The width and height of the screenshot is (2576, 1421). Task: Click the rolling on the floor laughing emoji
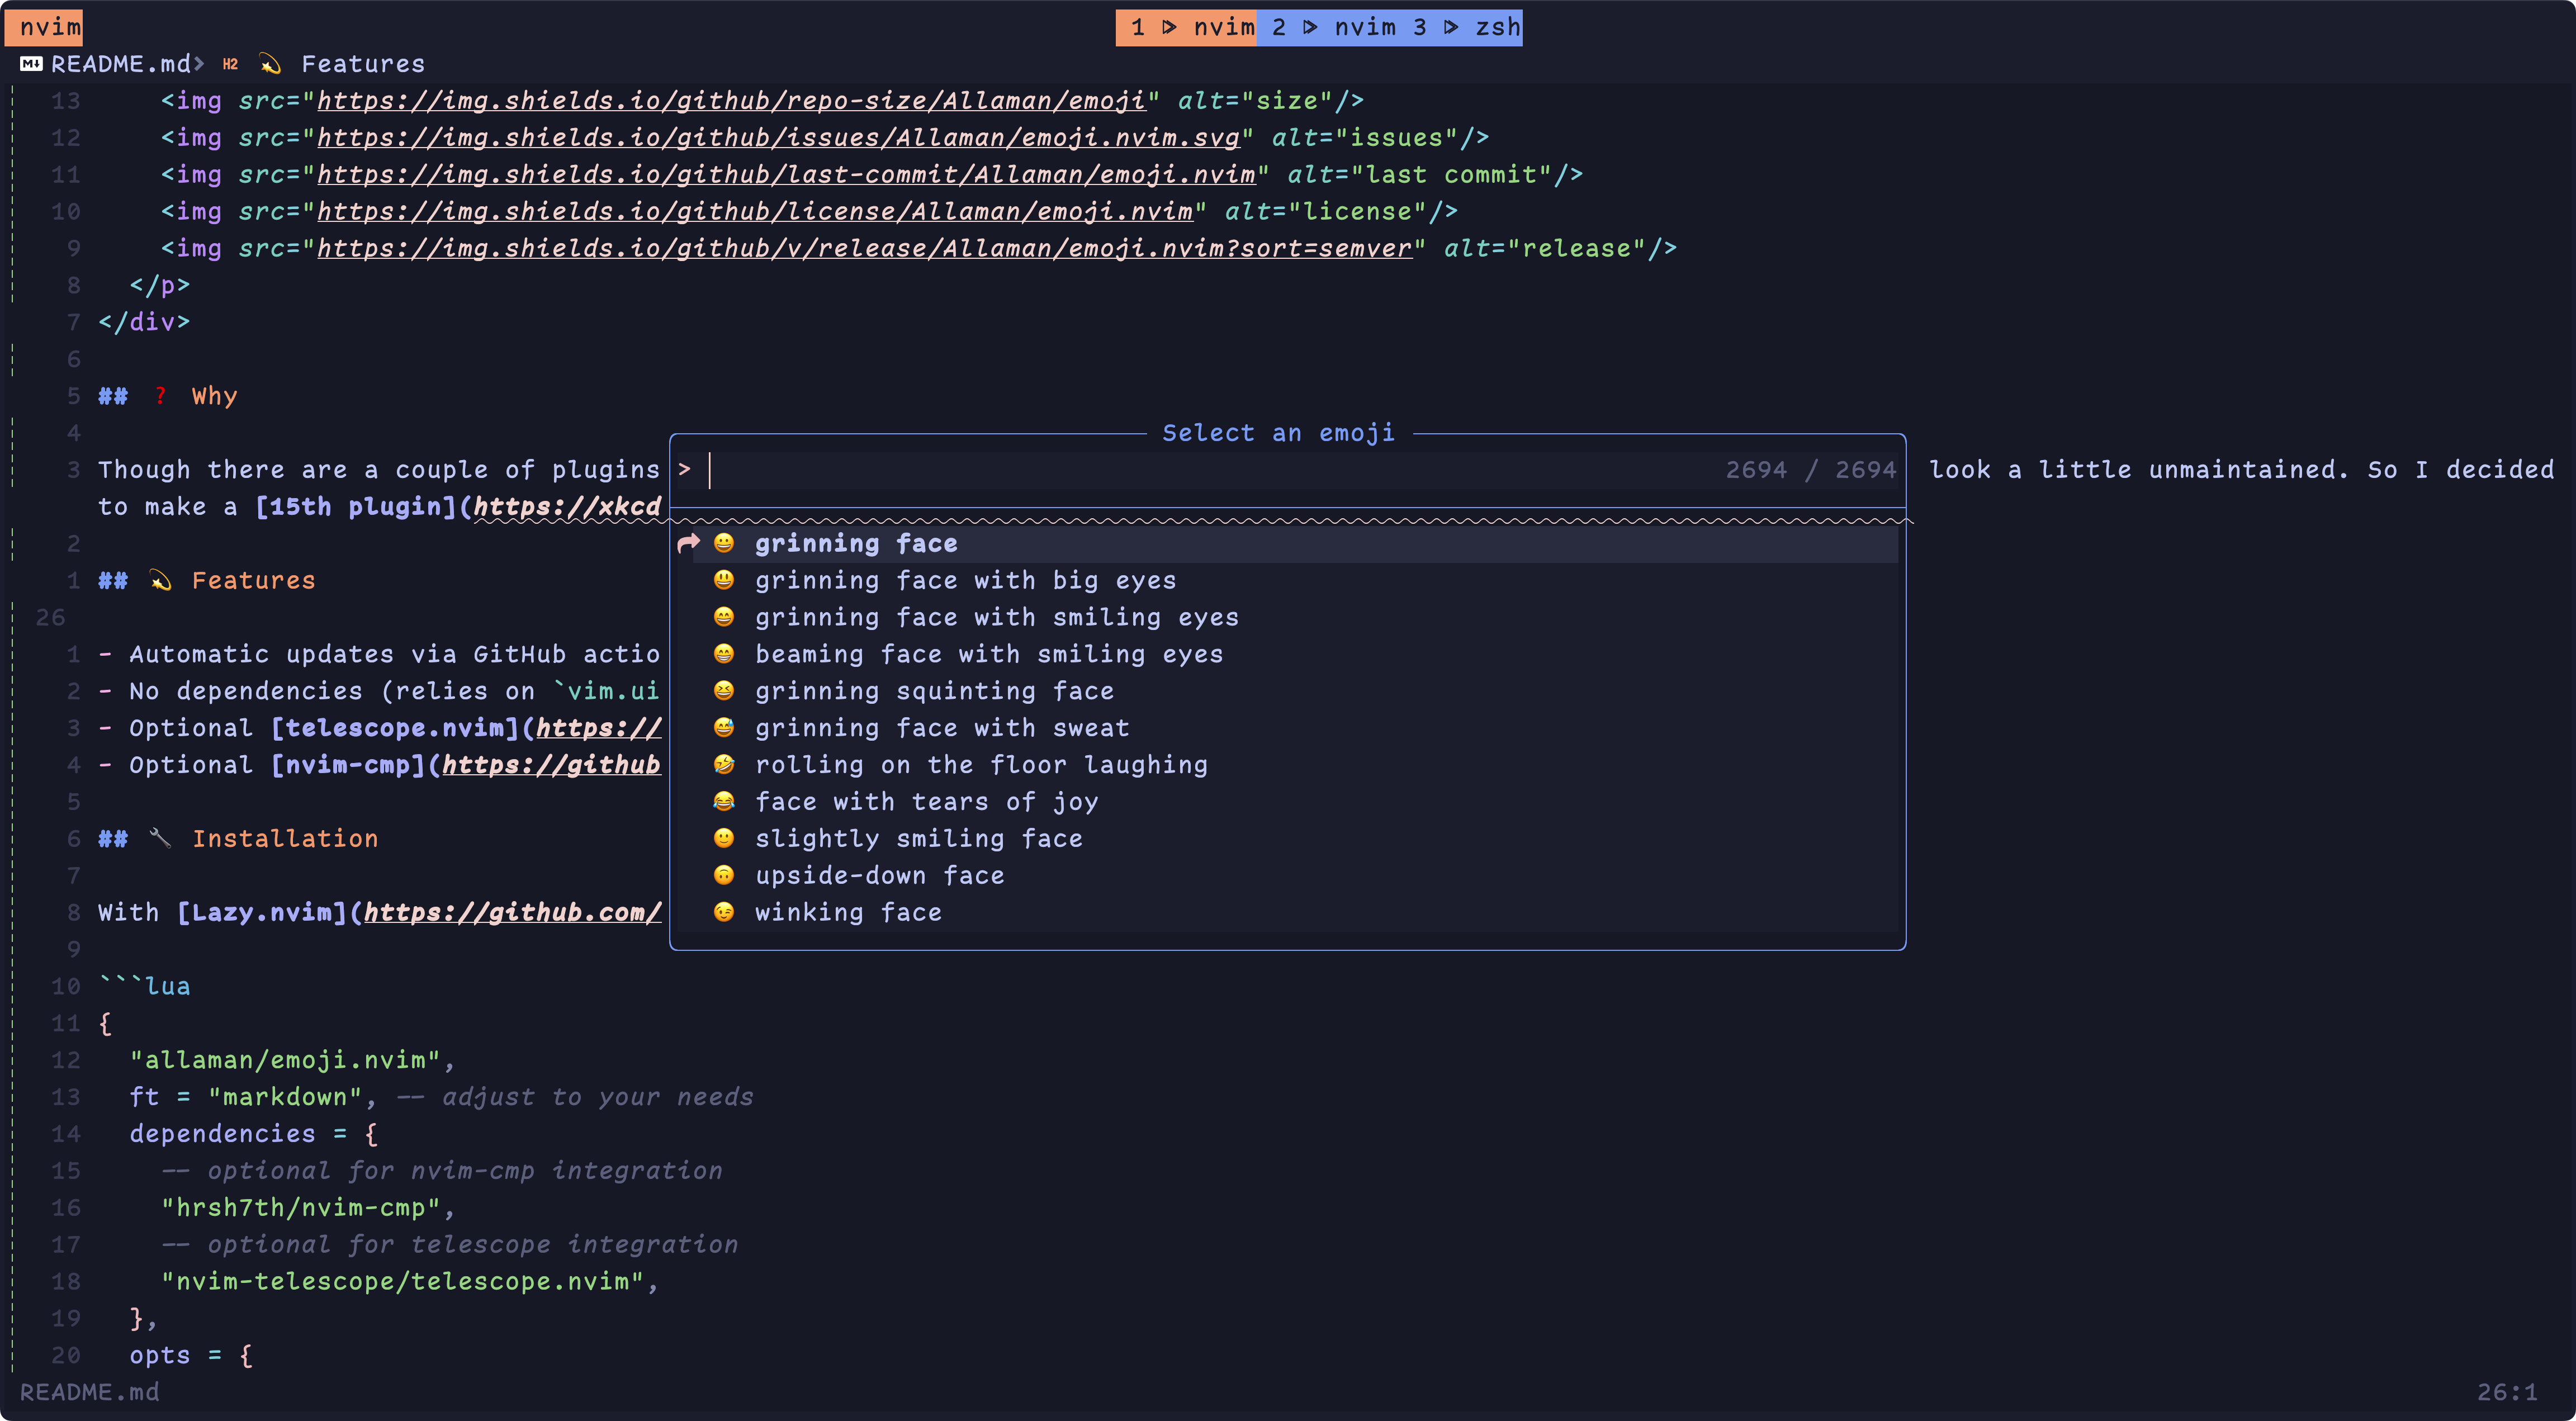(x=724, y=765)
